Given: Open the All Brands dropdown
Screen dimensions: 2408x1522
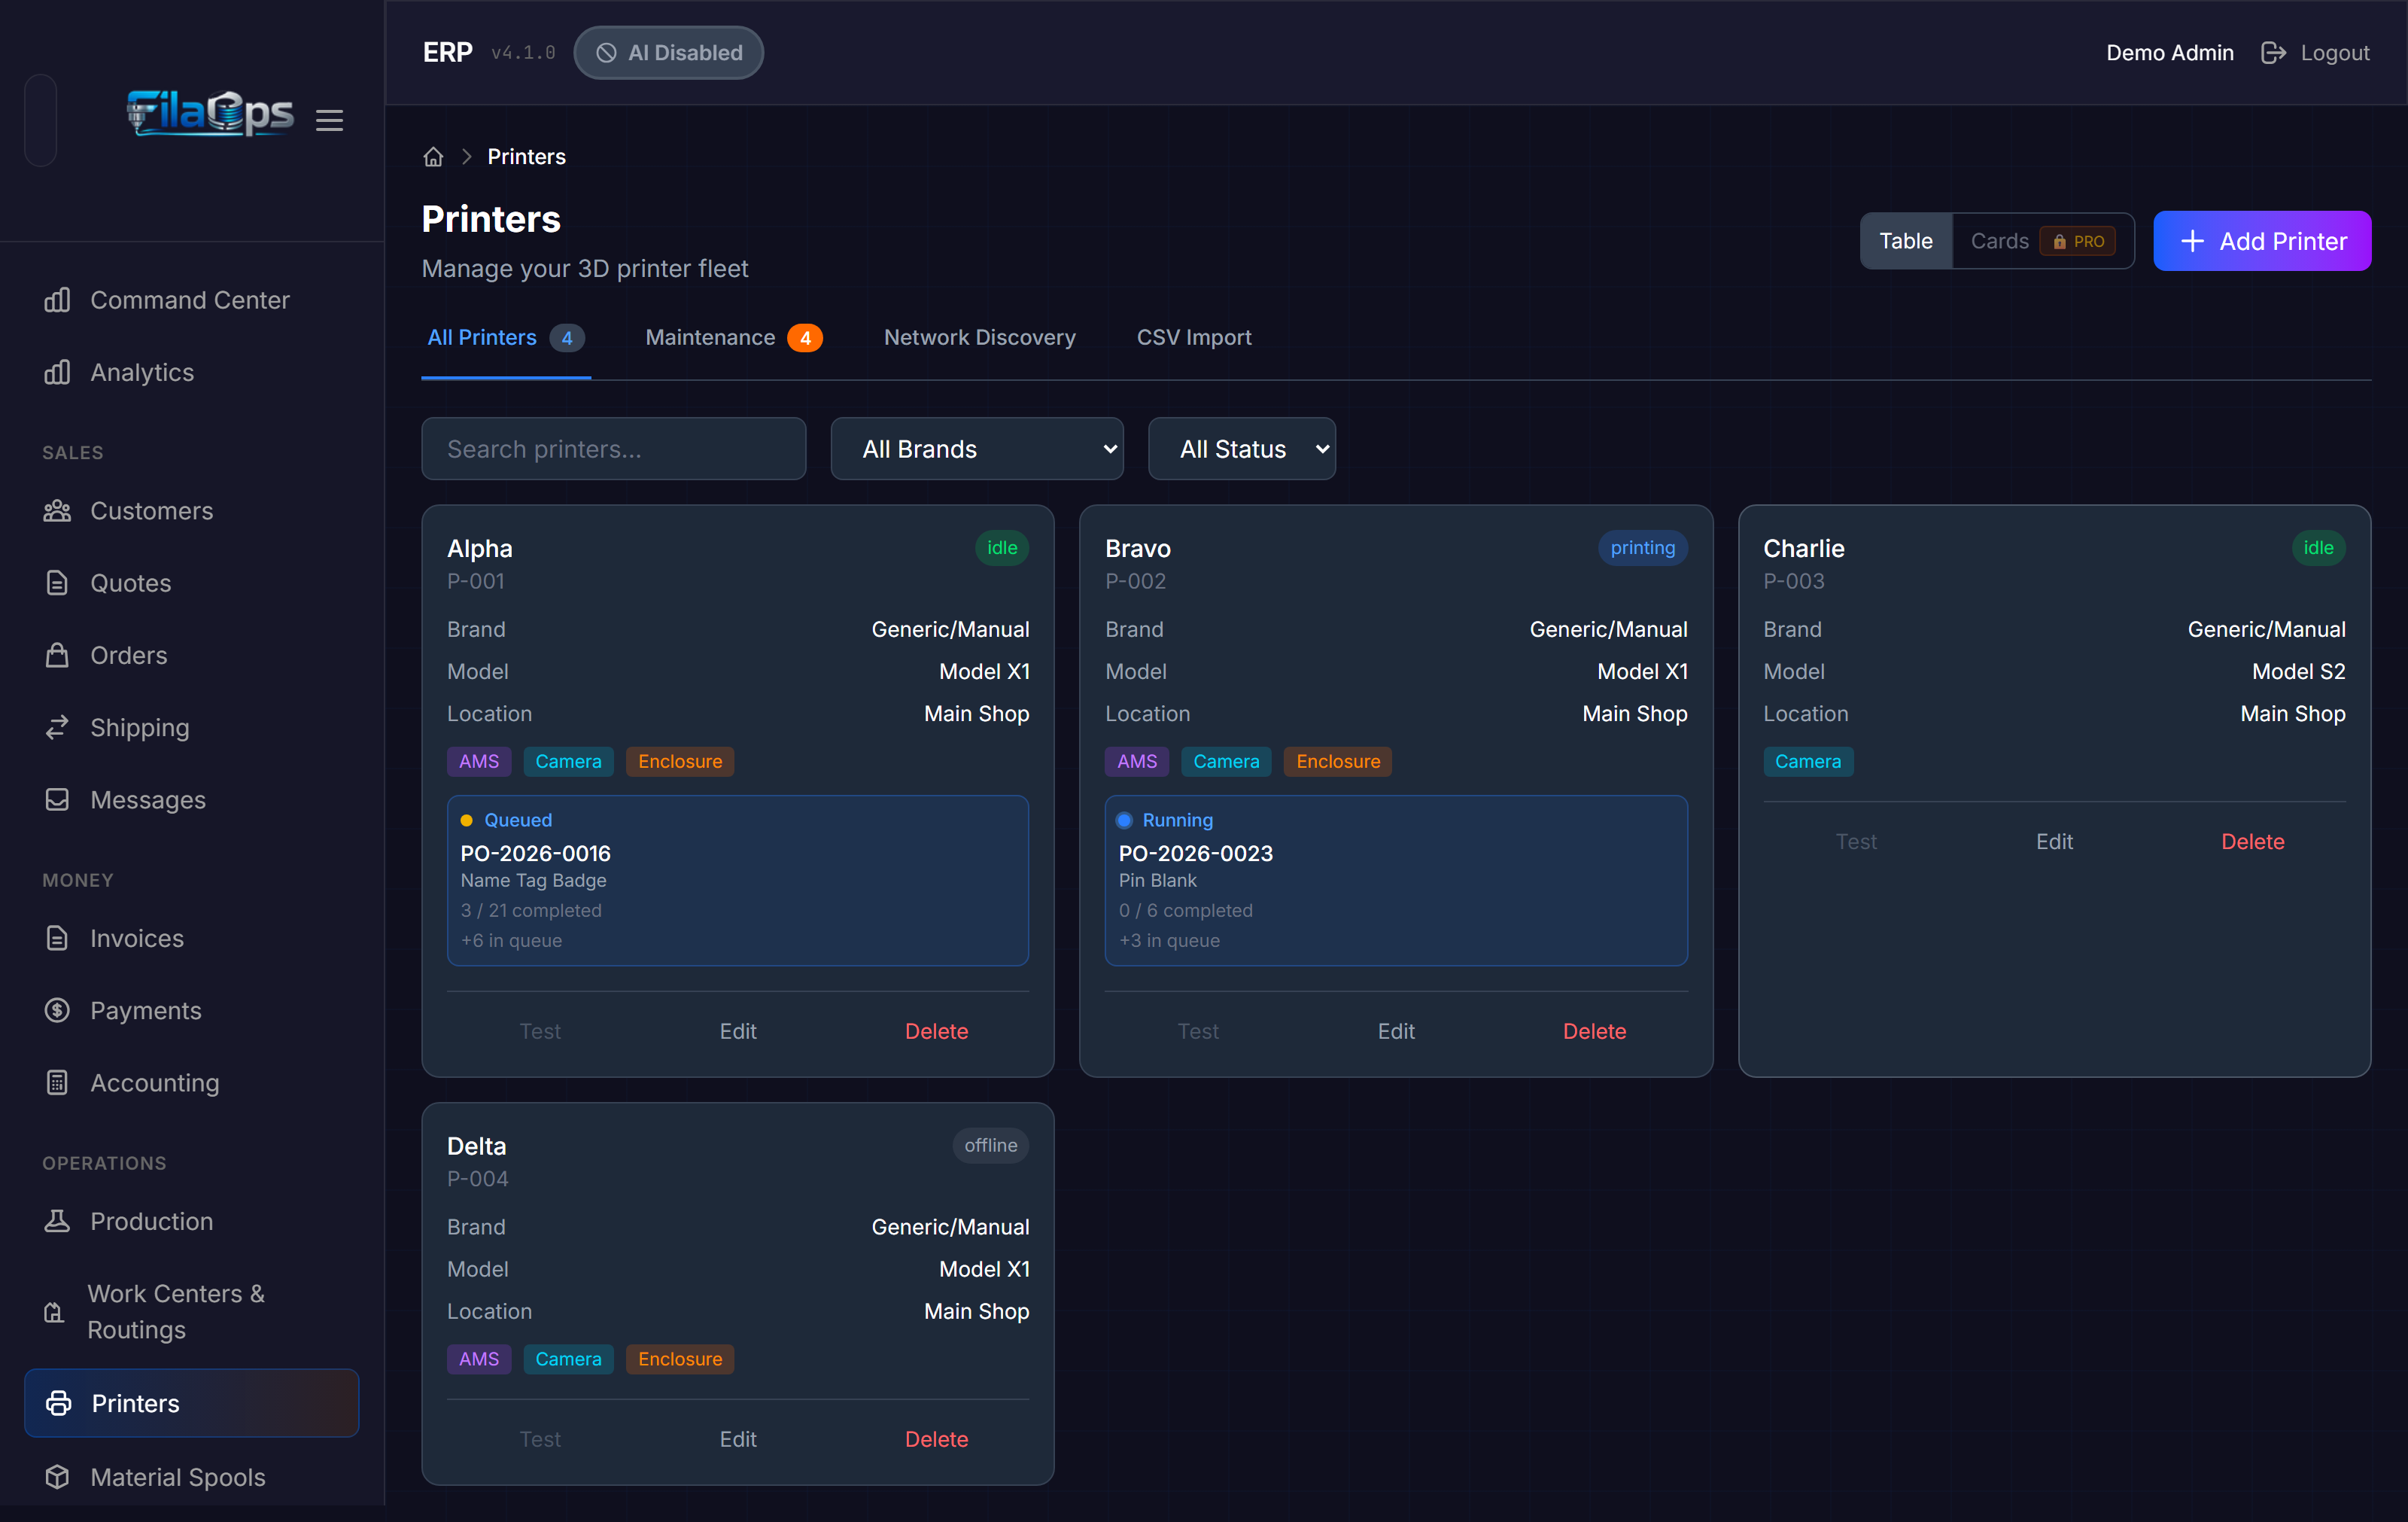Looking at the screenshot, I should coord(977,449).
